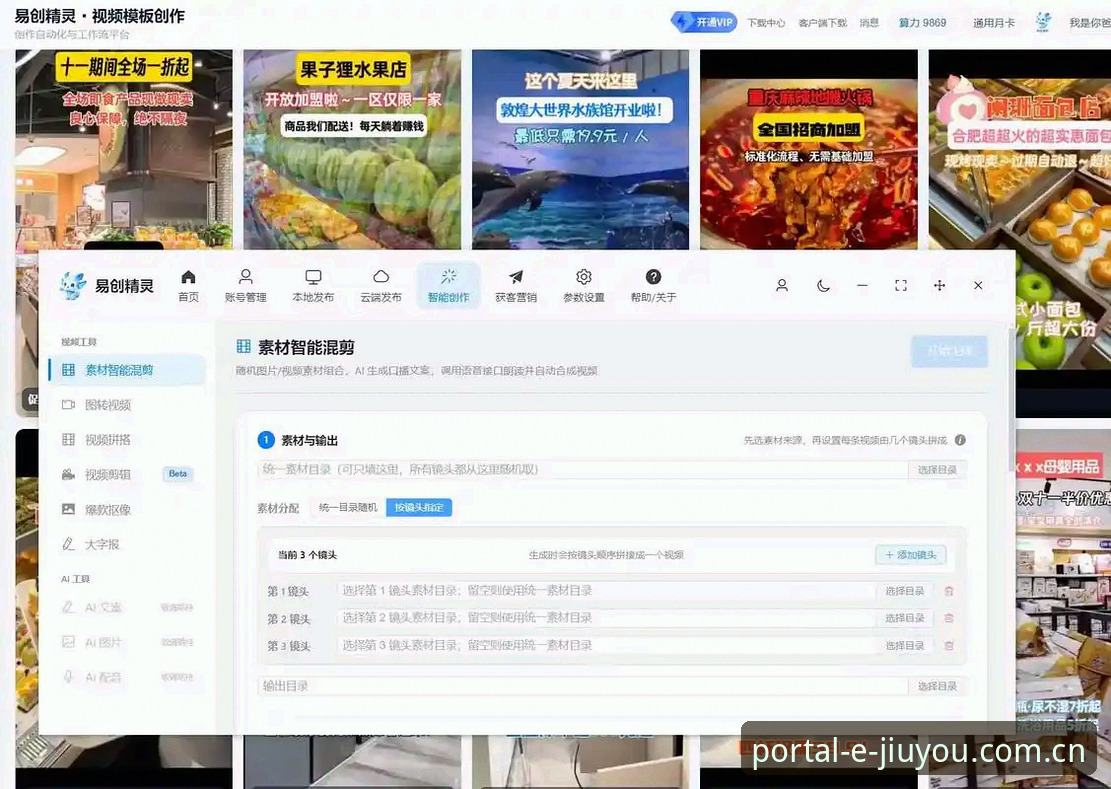
Task: Open AI 图片 sidebar item
Action: coord(128,642)
